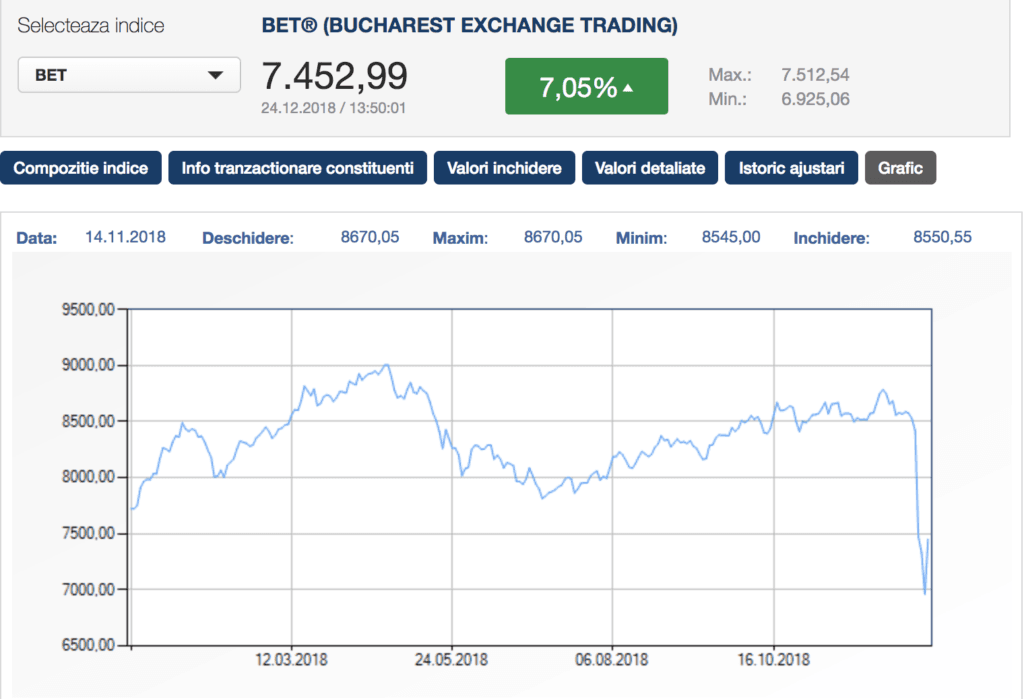Image resolution: width=1024 pixels, height=699 pixels.
Task: Click the 06.08.2018 x-axis date label
Action: point(612,660)
